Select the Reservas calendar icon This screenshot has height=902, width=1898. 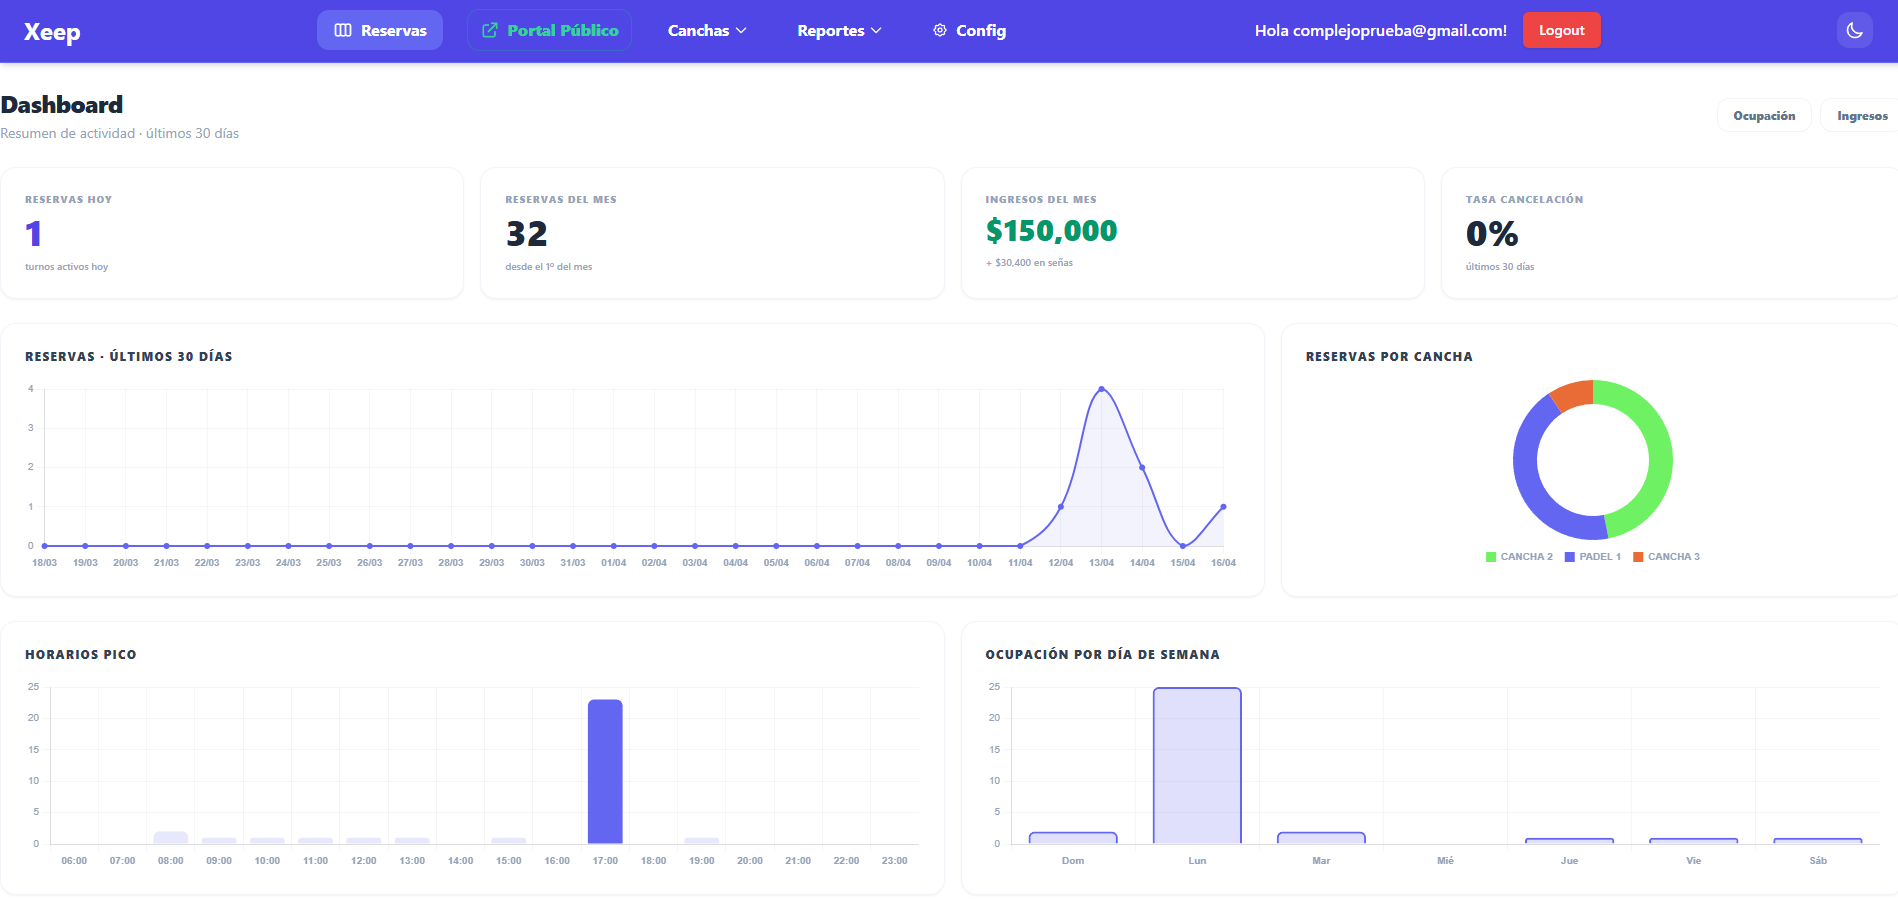(x=343, y=30)
